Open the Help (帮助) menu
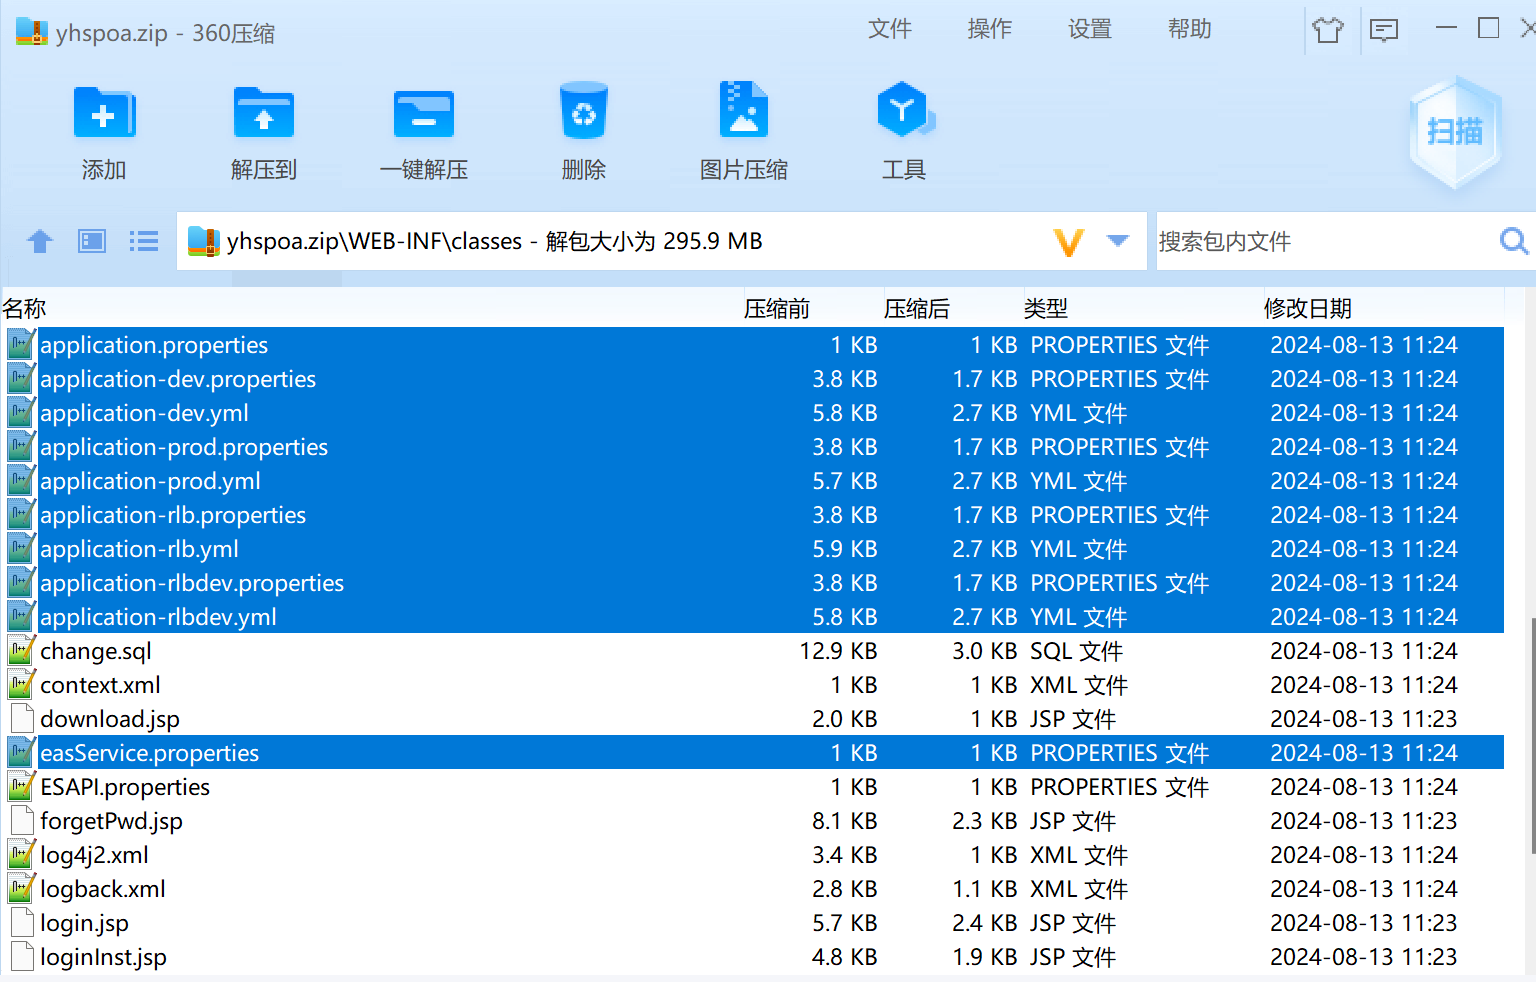Viewport: 1536px width, 982px height. tap(1189, 29)
